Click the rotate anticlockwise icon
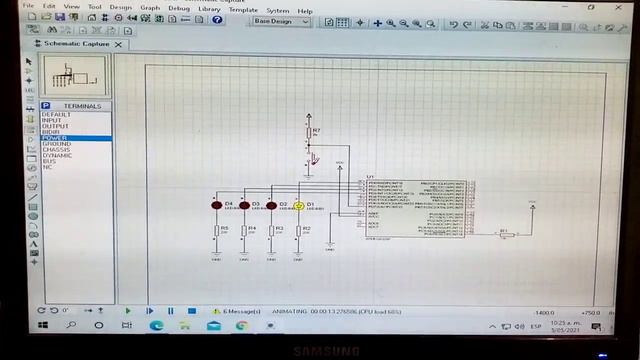This screenshot has height=360, width=640. click(54, 311)
